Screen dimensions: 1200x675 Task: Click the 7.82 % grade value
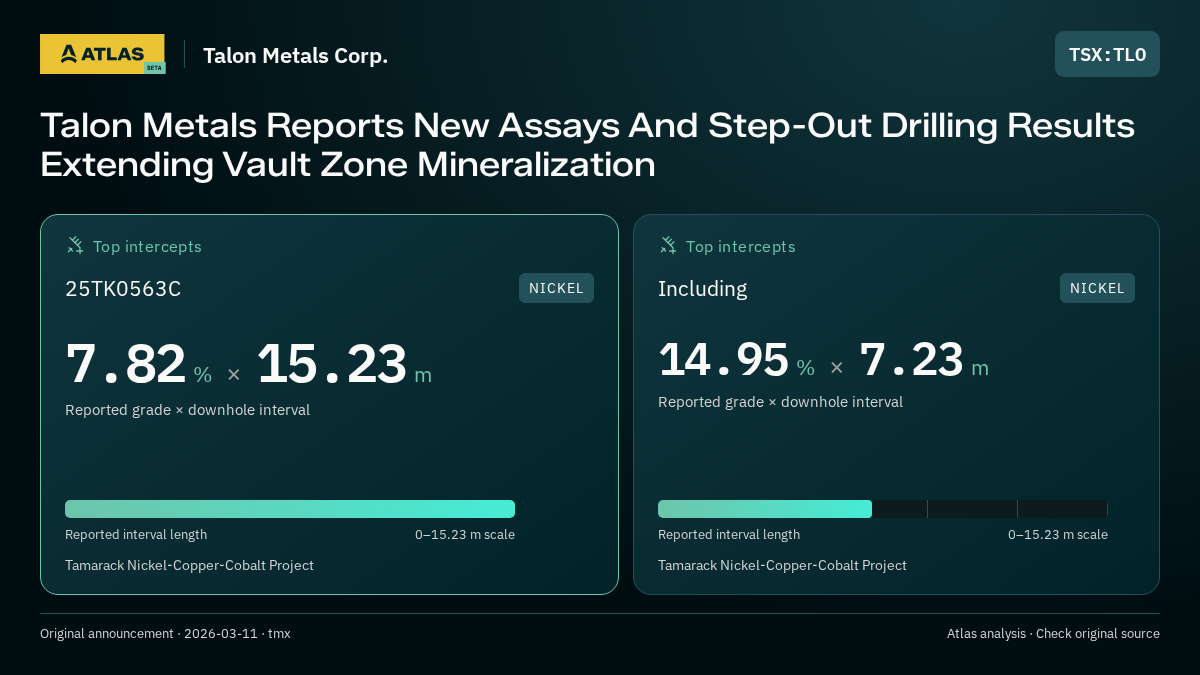139,364
